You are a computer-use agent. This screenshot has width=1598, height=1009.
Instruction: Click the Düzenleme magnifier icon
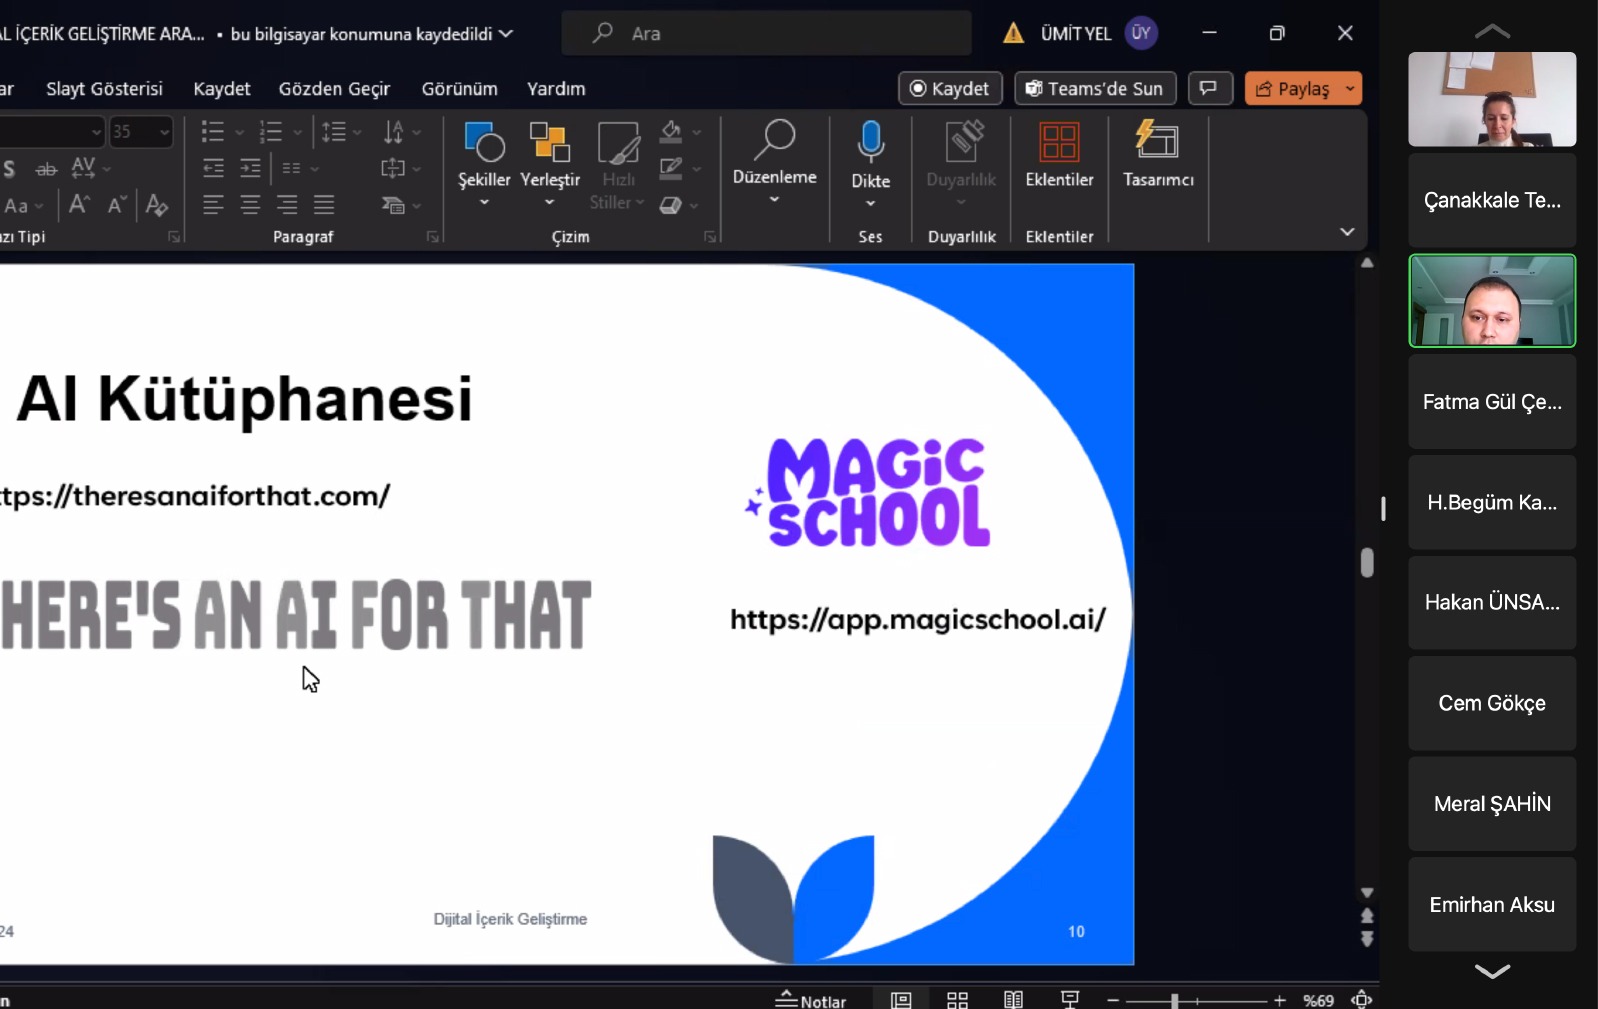[x=775, y=140]
